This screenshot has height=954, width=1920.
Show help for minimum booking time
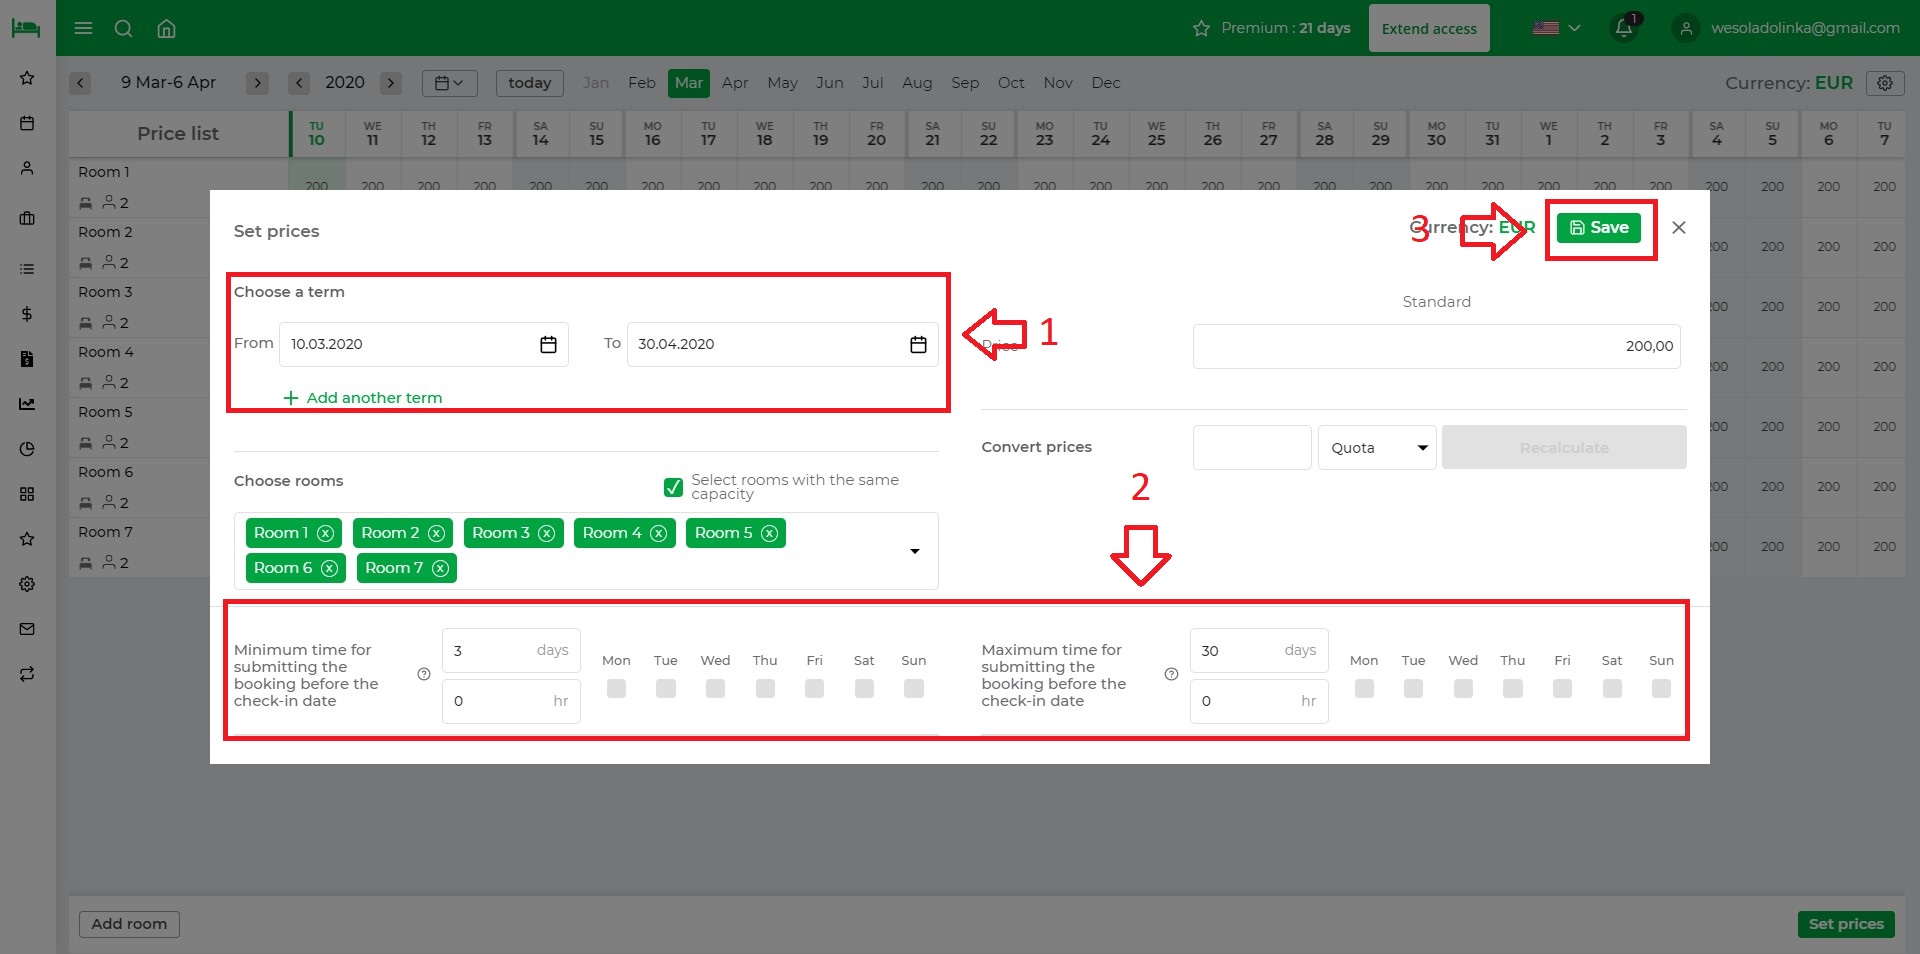[x=424, y=674]
